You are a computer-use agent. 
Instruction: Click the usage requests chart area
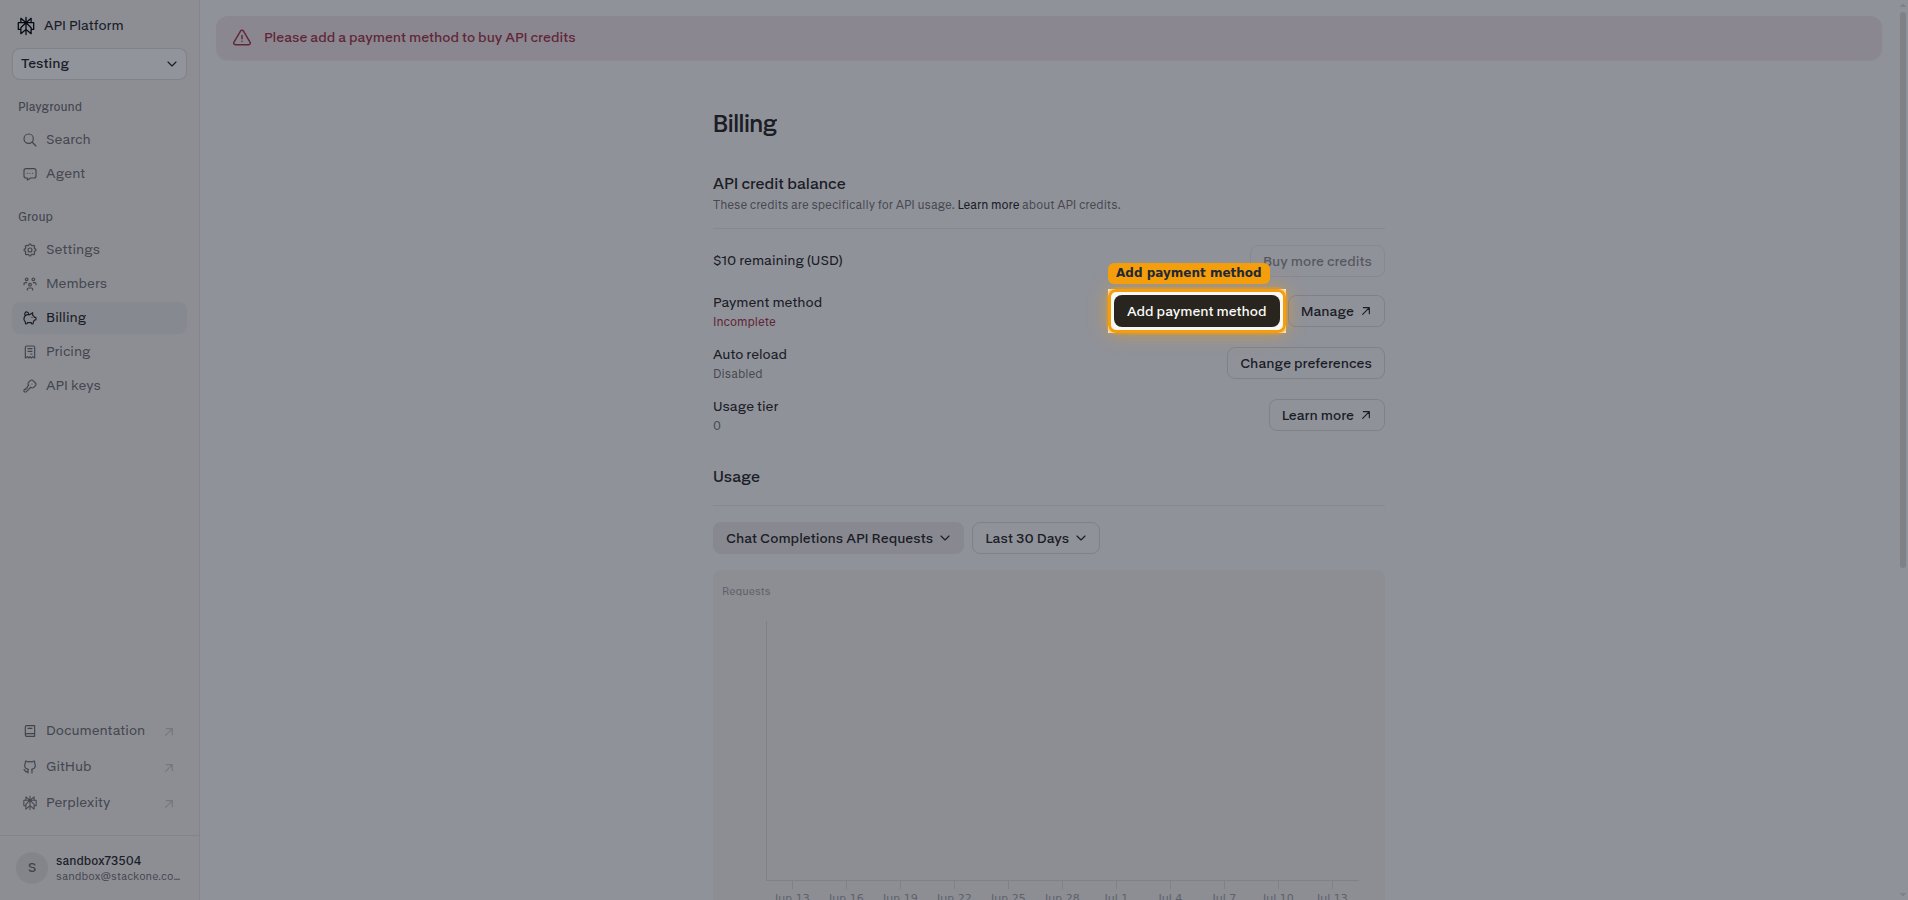coord(1049,735)
